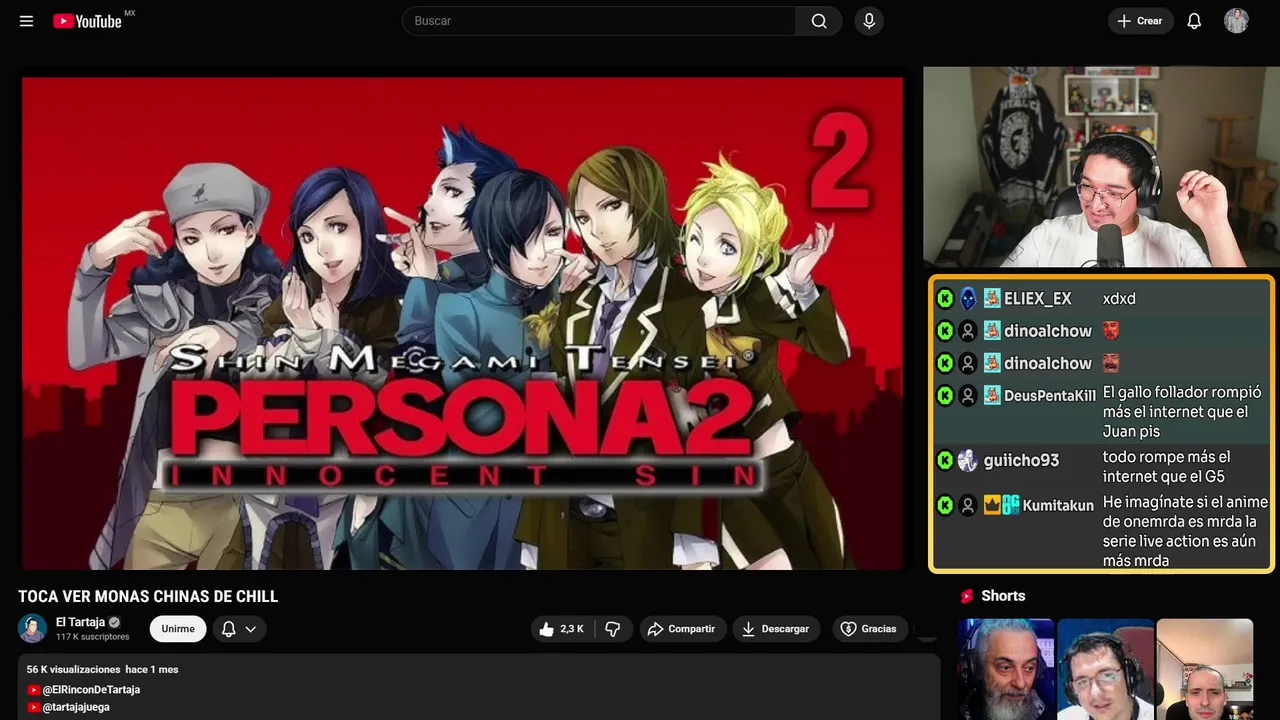
Task: Open the hamburger guide menu
Action: point(26,21)
